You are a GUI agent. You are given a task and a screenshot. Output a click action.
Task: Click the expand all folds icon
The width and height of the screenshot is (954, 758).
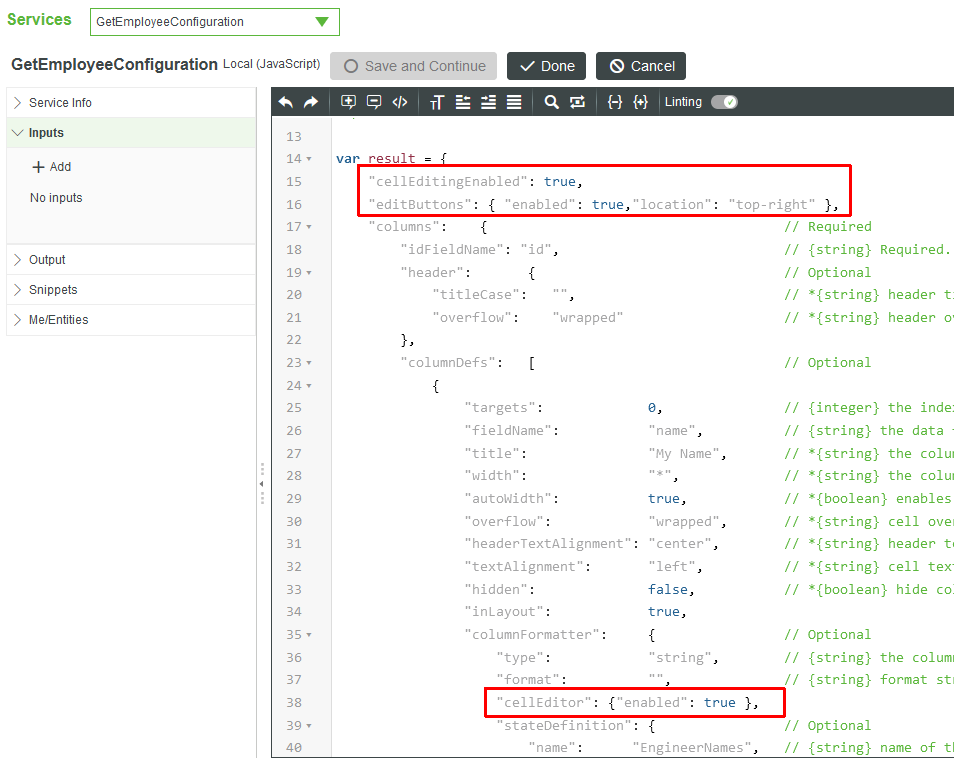click(x=641, y=102)
